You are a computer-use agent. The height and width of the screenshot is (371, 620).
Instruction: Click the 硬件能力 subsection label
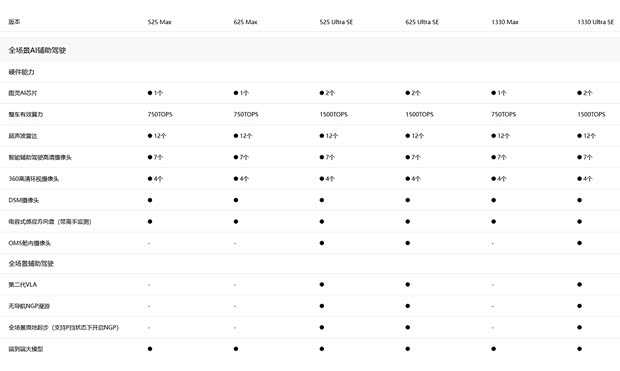click(21, 72)
